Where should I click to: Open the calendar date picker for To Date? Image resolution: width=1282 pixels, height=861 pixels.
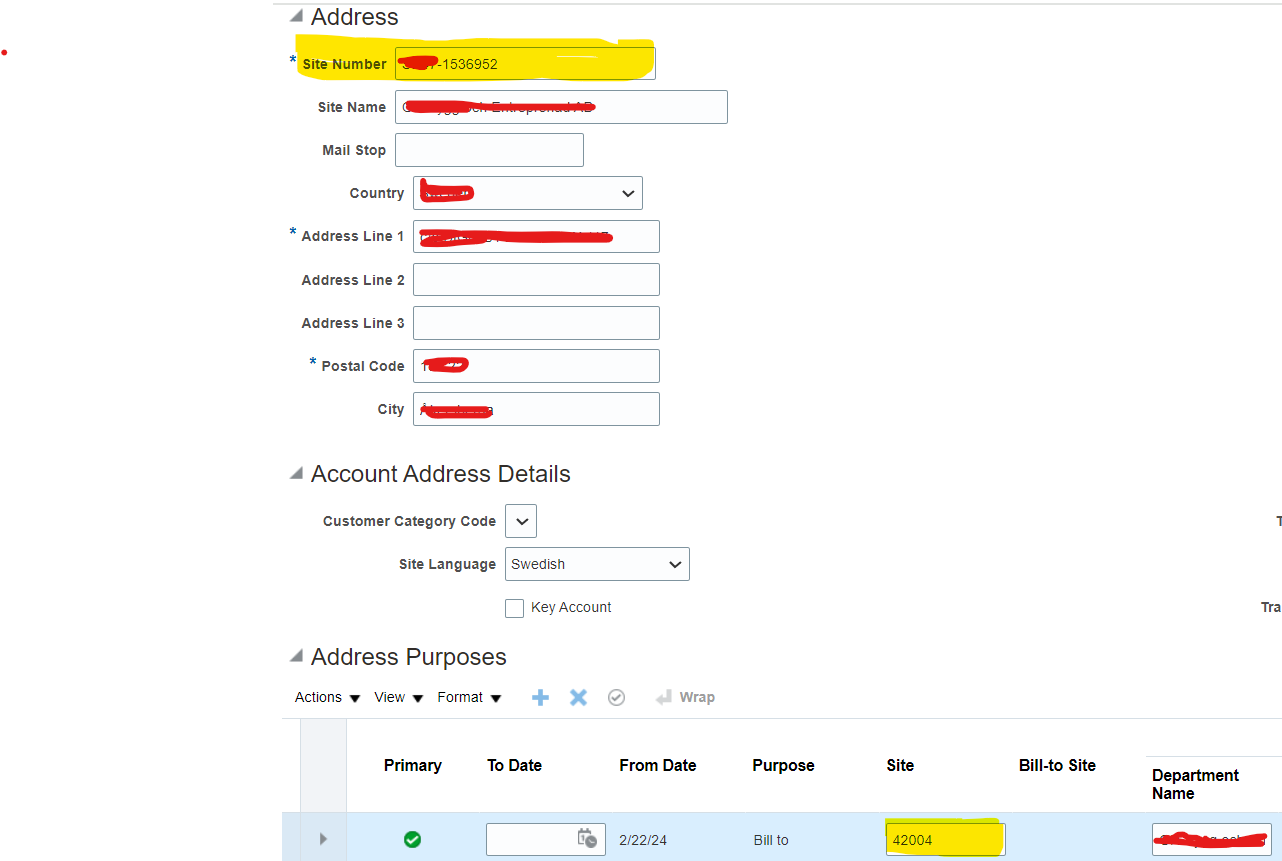[x=589, y=839]
